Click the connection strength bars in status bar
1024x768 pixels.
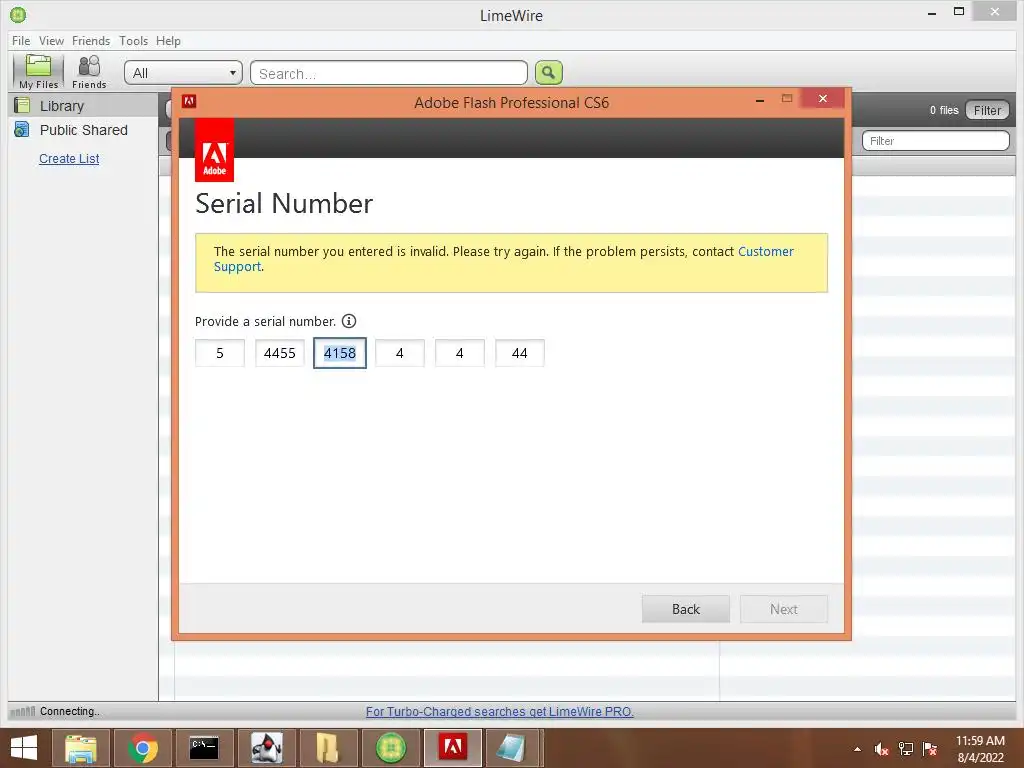click(23, 711)
